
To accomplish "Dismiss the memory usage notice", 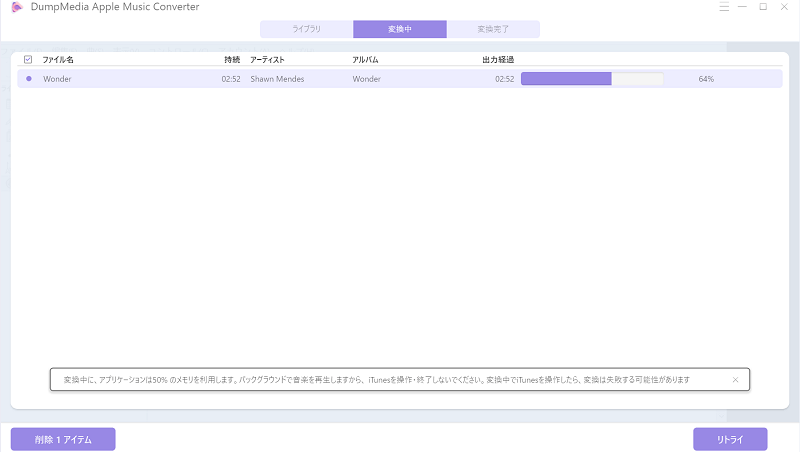I will 735,380.
